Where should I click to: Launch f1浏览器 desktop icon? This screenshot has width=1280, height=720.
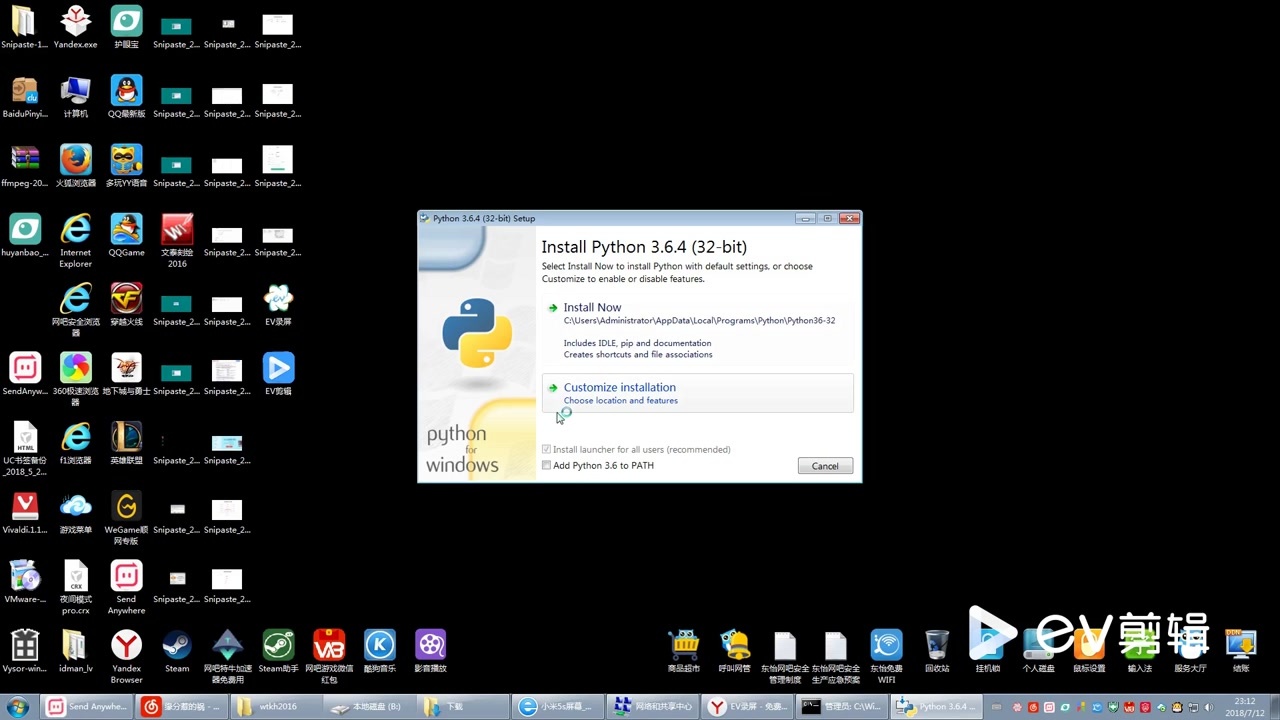coord(75,444)
